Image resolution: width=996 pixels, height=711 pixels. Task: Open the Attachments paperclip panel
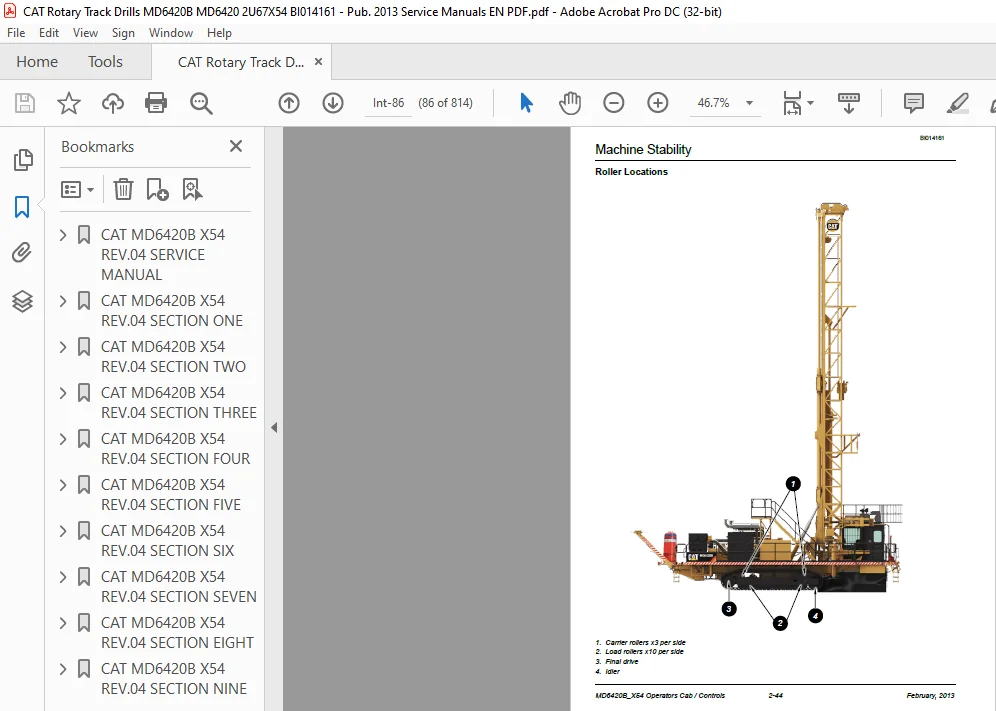point(22,253)
